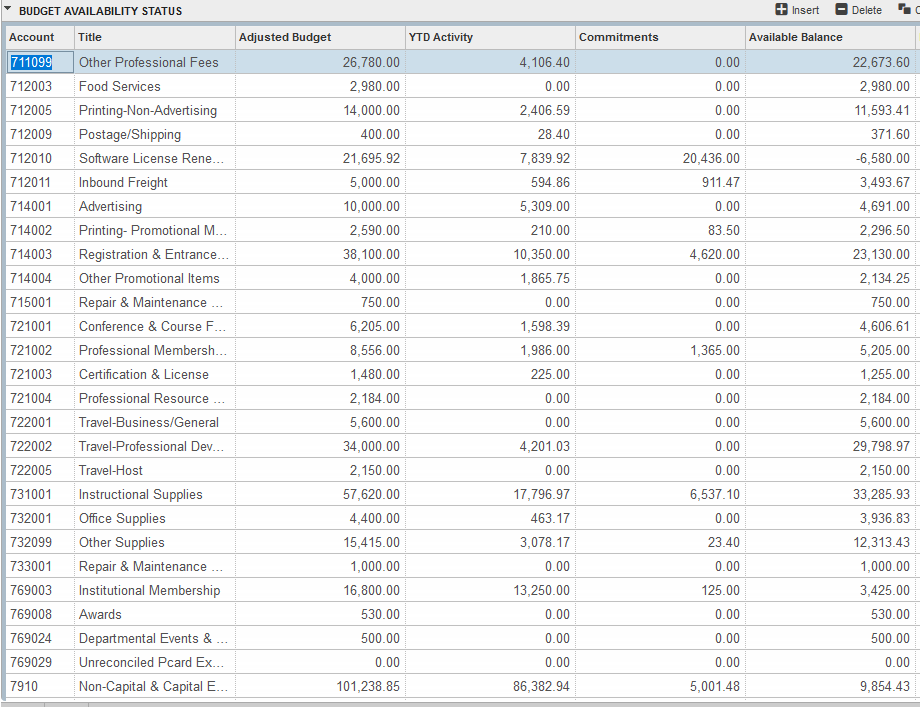Click the 101,238.85 adjusted budget
The image size is (920, 707).
pyautogui.click(x=368, y=688)
